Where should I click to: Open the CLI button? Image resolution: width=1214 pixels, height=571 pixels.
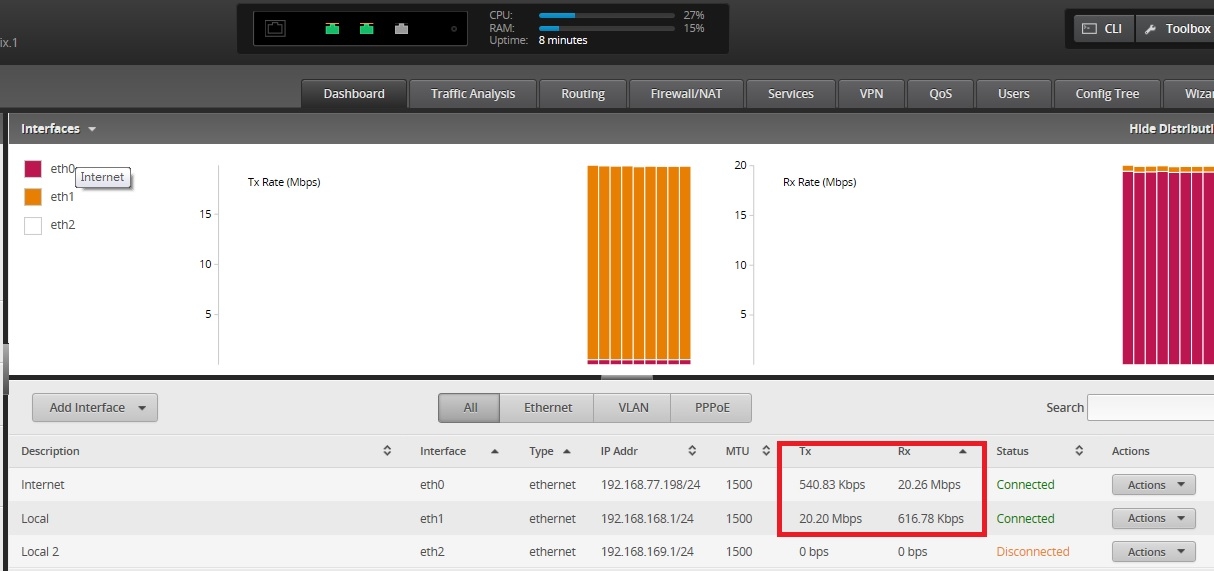click(1104, 29)
